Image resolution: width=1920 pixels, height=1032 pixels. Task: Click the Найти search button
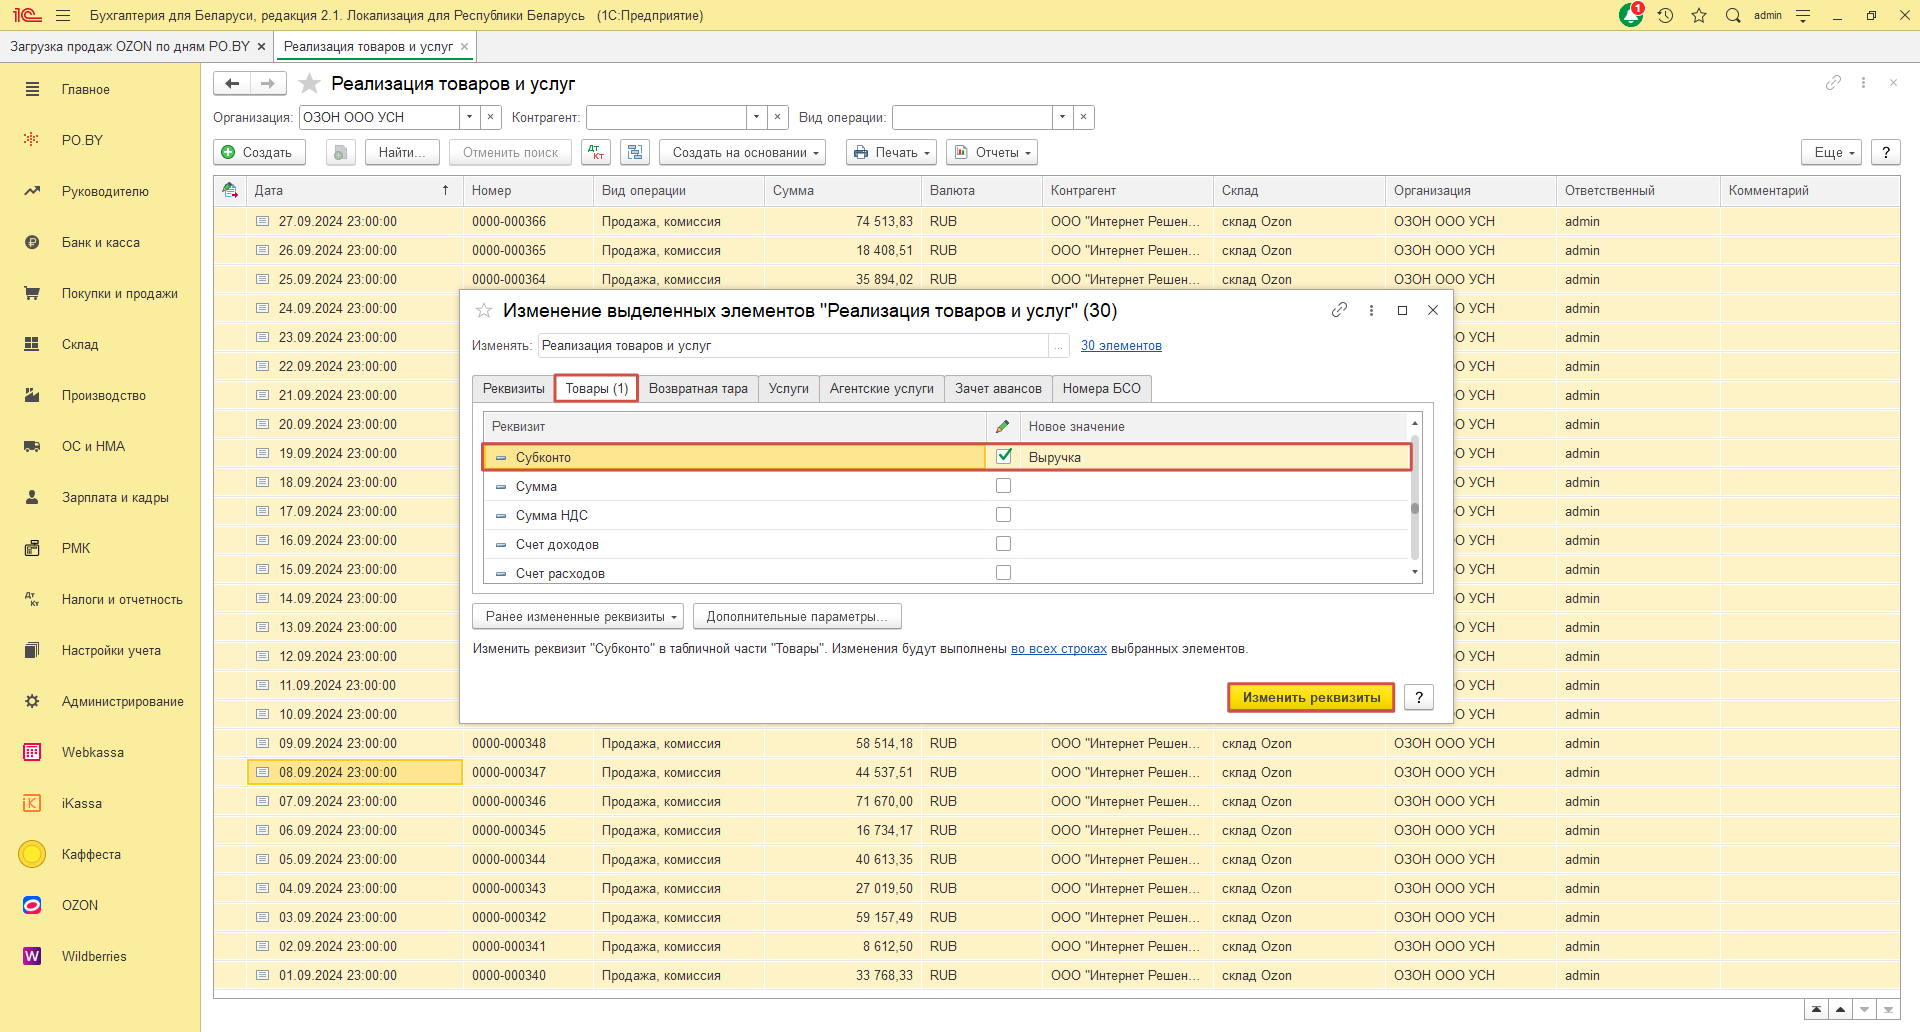coord(402,152)
